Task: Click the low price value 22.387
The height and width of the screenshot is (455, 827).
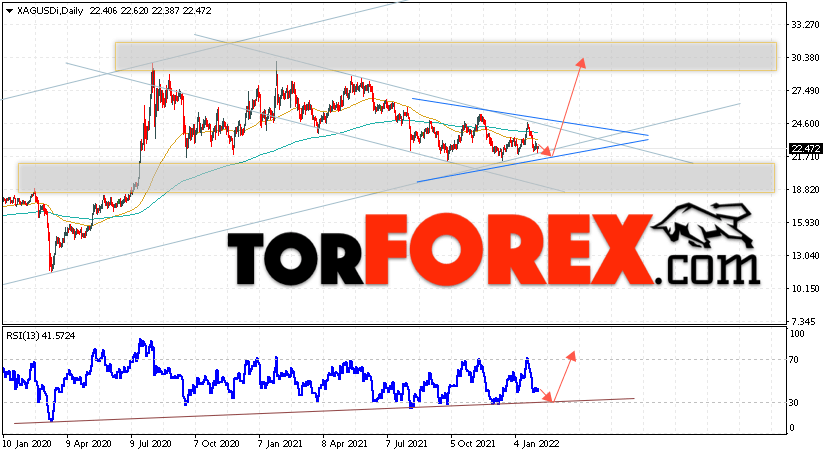Action: 166,11
